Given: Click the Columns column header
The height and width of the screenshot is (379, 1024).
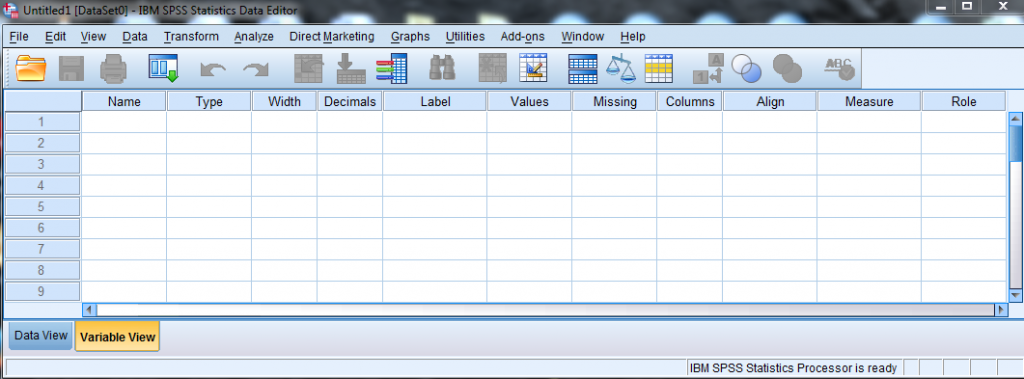Looking at the screenshot, I should (x=690, y=101).
